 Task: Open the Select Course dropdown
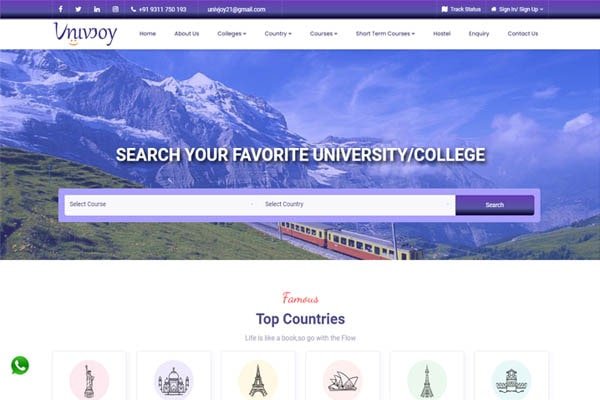click(162, 204)
